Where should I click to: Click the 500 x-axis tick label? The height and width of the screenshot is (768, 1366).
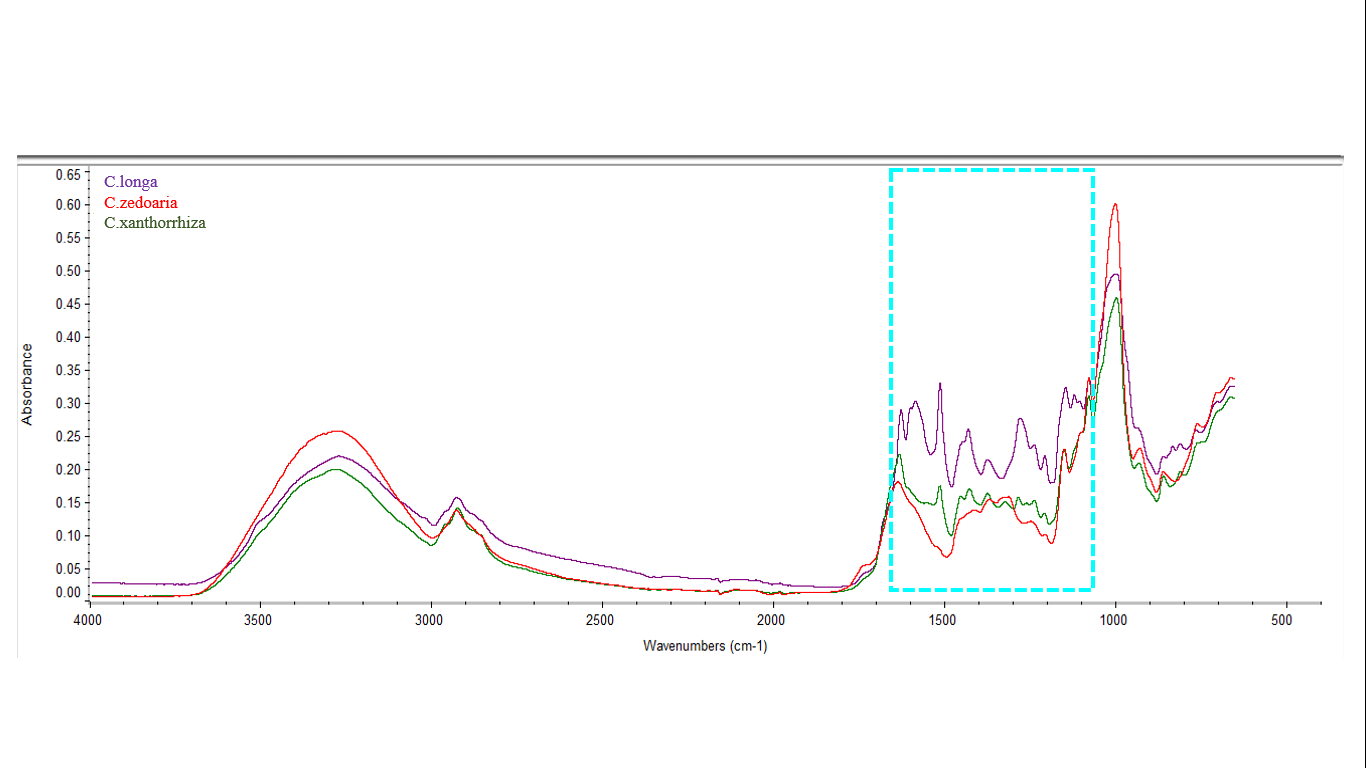[x=1282, y=620]
